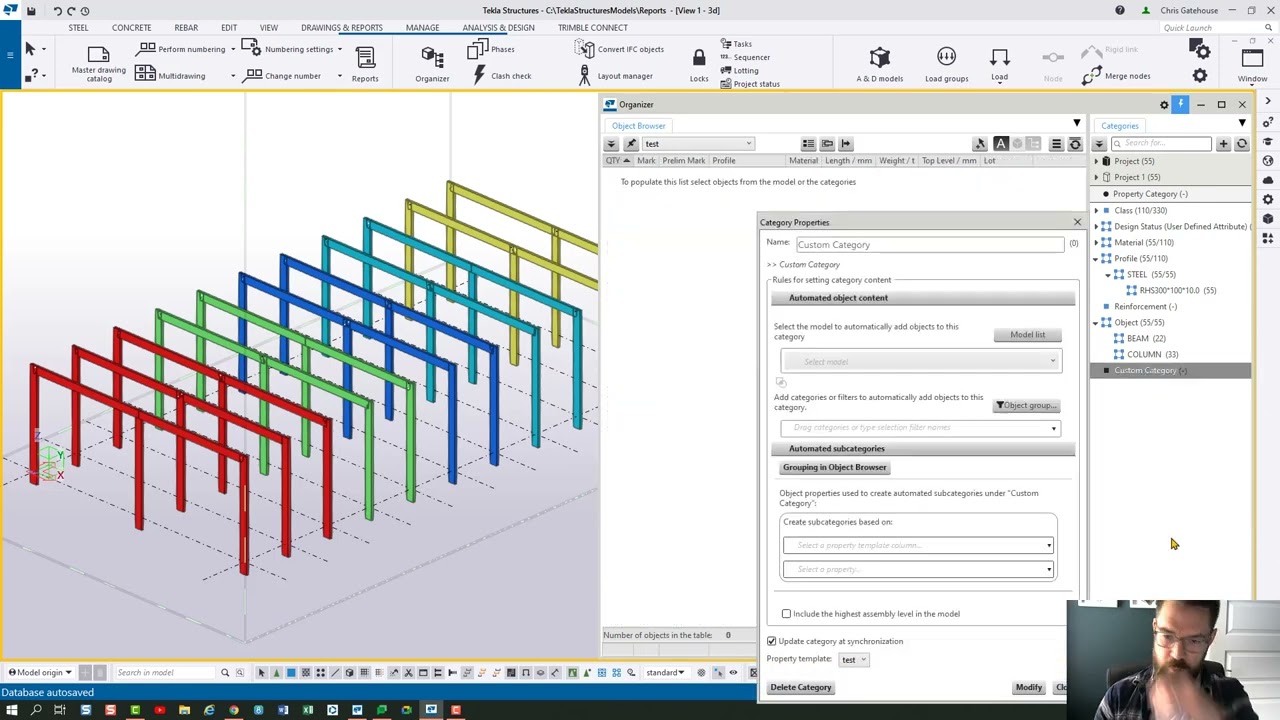Edit the Custom Category name field
Image resolution: width=1280 pixels, height=720 pixels.
[929, 245]
